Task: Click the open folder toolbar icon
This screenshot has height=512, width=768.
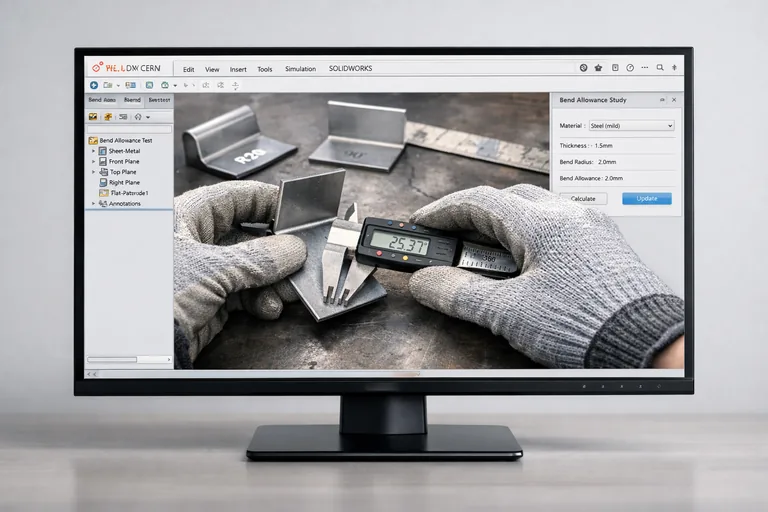Action: (x=108, y=85)
